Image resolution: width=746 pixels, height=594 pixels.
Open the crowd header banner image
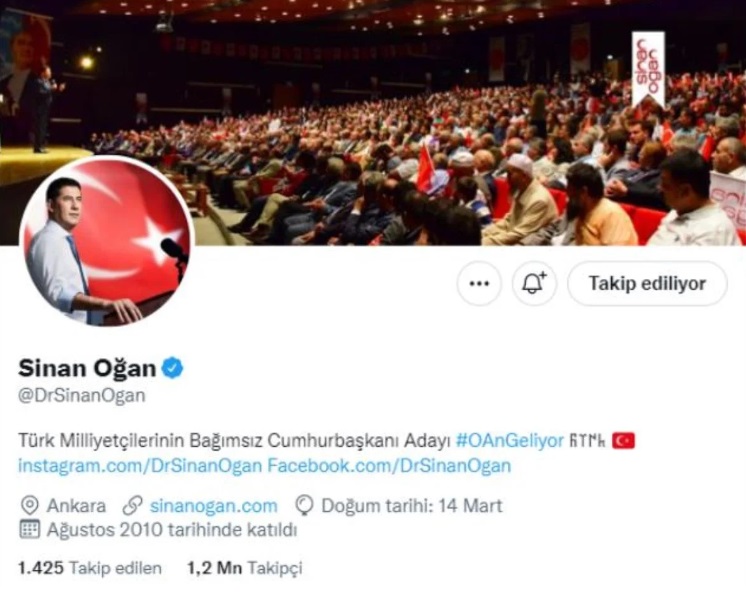373,123
